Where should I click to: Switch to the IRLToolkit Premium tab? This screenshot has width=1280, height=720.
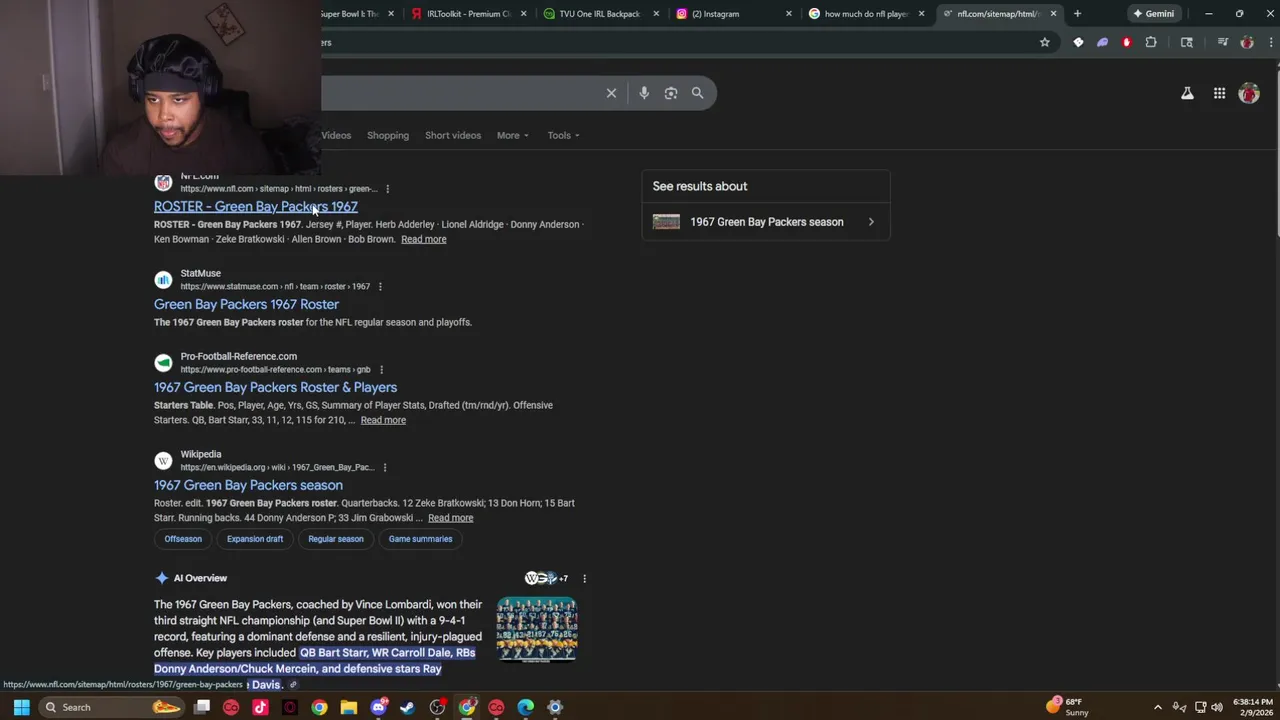[468, 14]
